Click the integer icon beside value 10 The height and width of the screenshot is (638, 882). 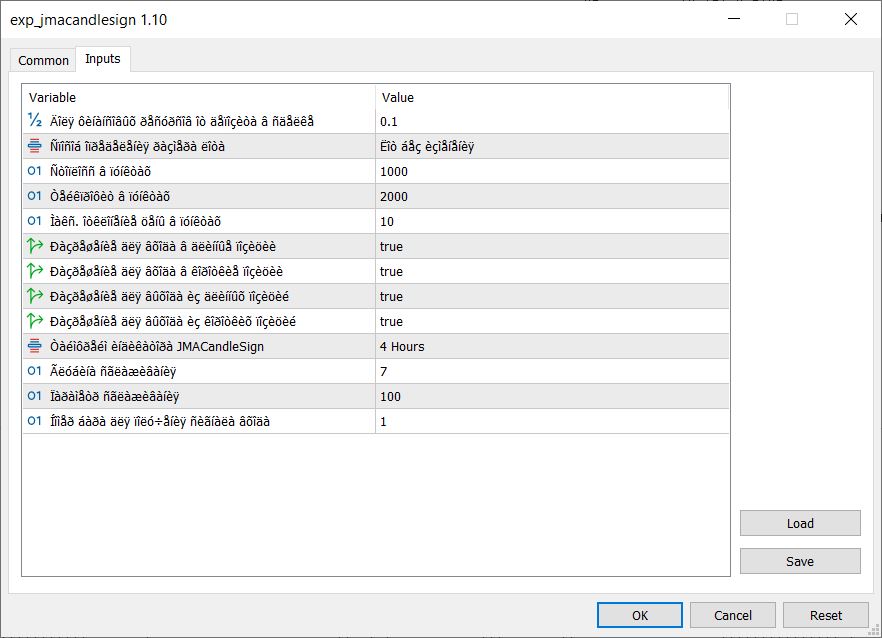35,221
